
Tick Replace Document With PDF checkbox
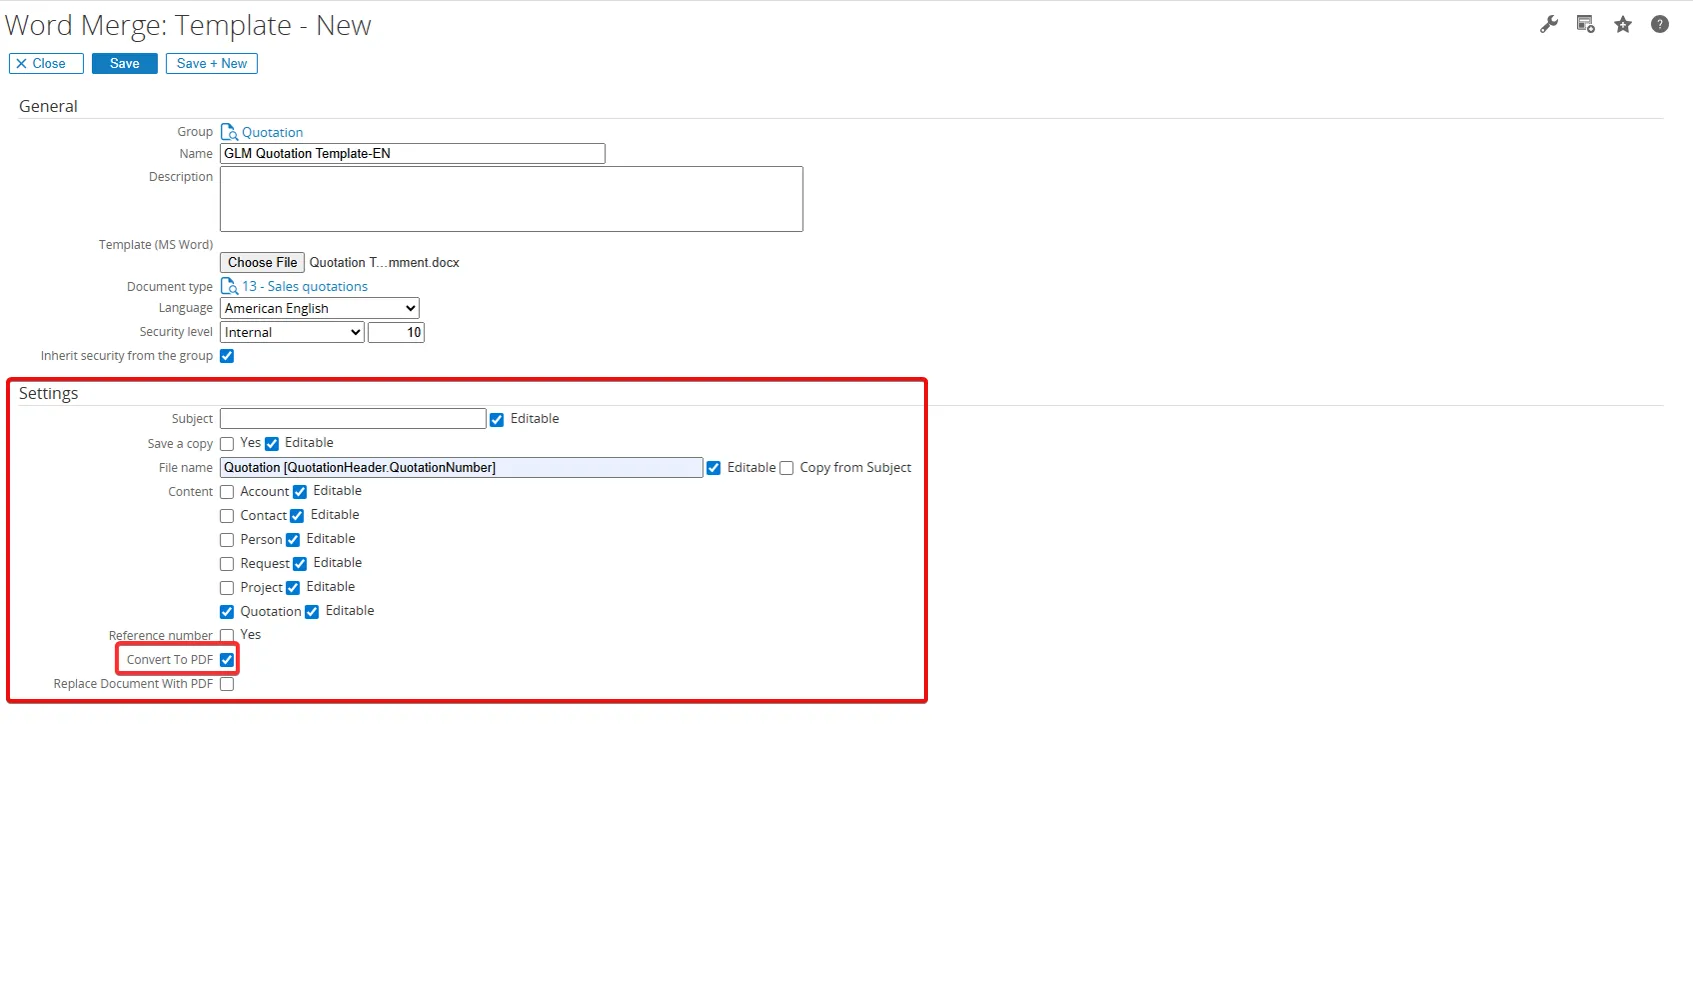coord(227,684)
